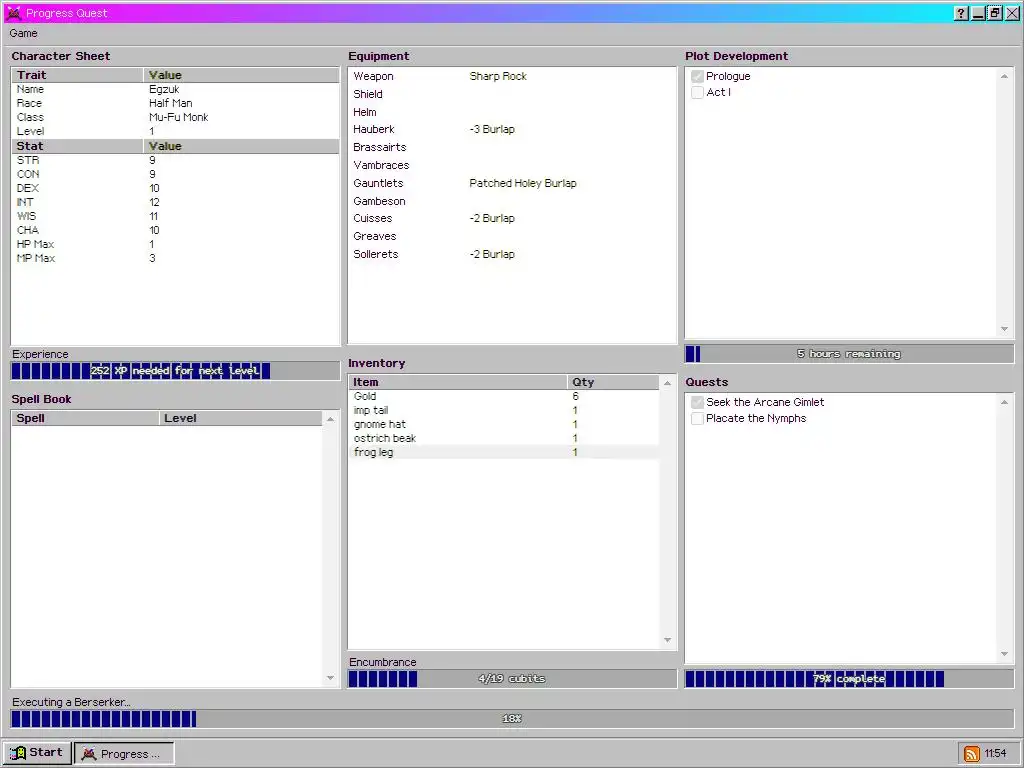This screenshot has height=768, width=1024.
Task: Click the 5 hours remaining bar
Action: click(x=849, y=354)
